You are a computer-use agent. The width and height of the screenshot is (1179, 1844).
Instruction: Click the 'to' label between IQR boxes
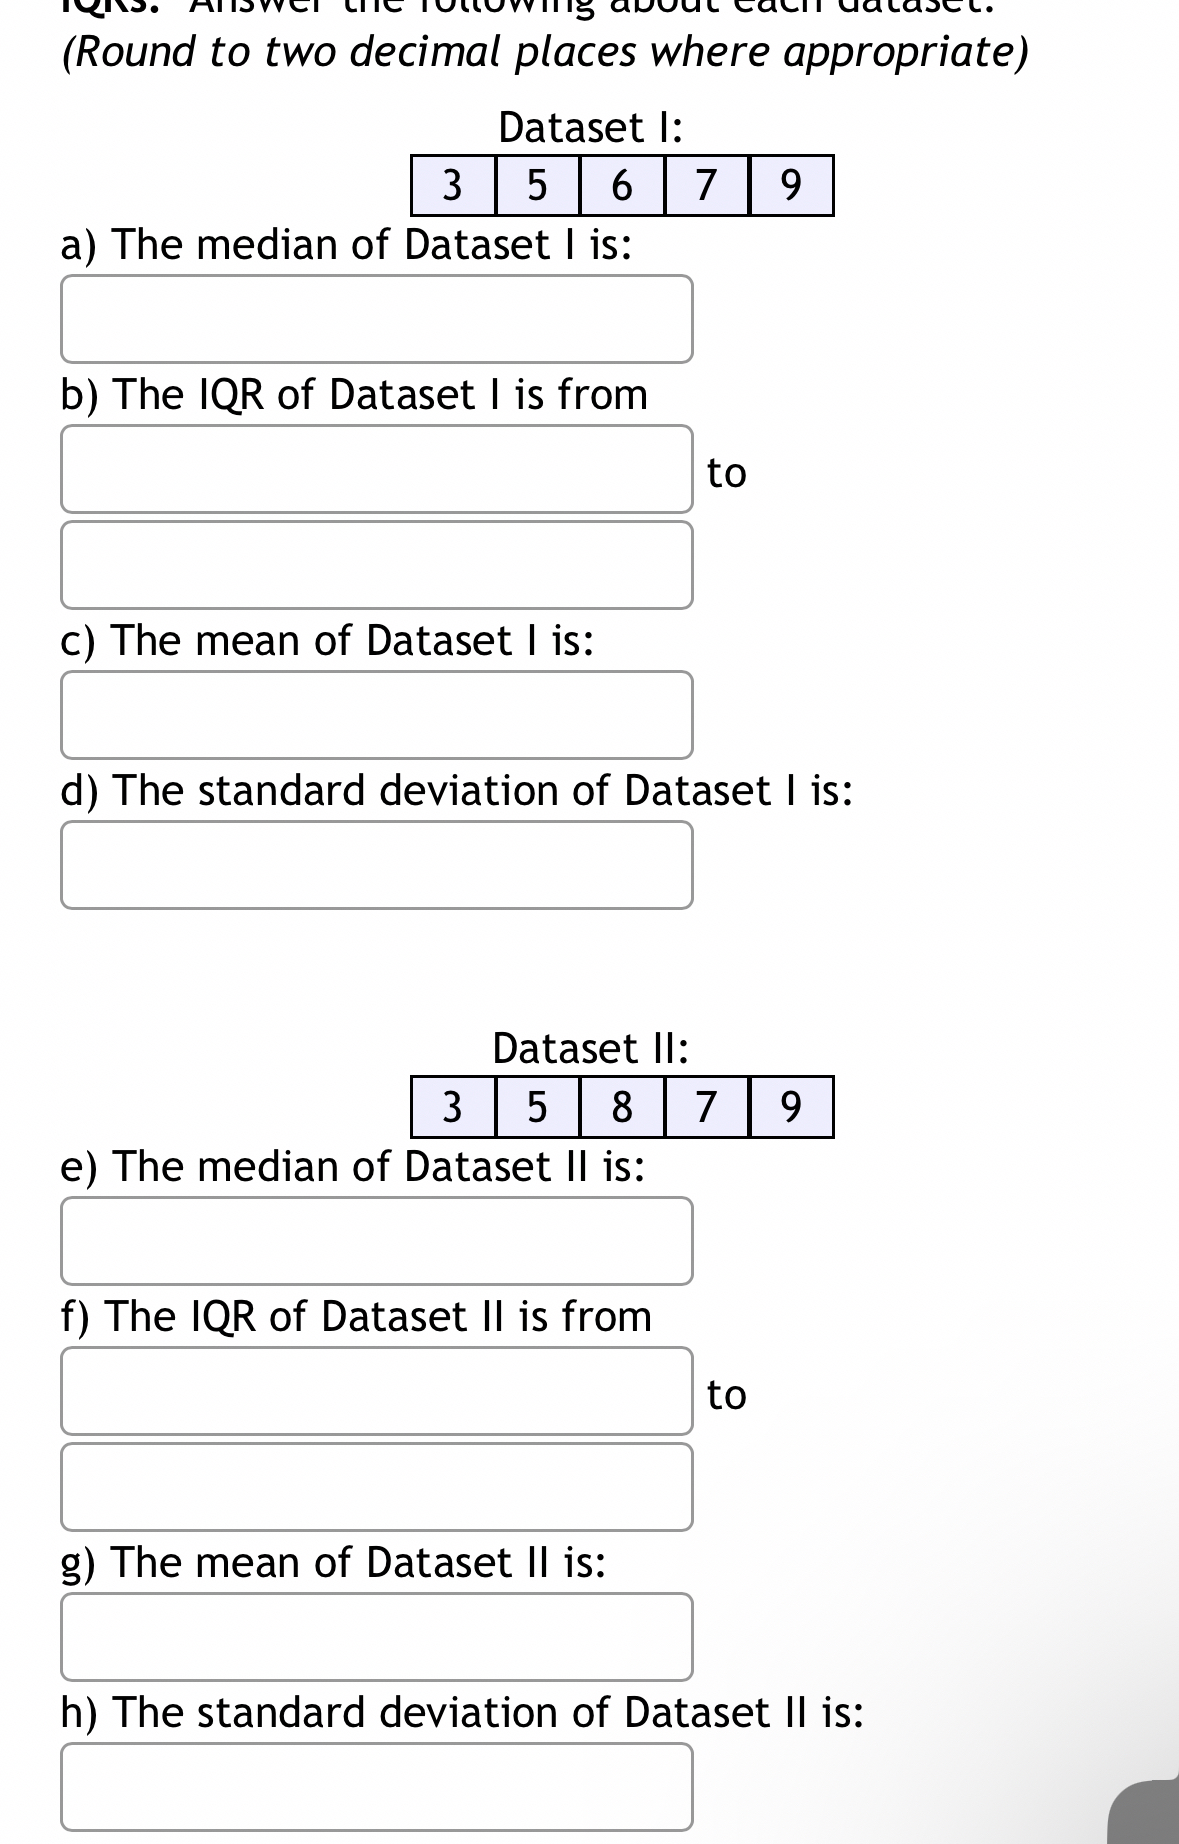tap(725, 474)
